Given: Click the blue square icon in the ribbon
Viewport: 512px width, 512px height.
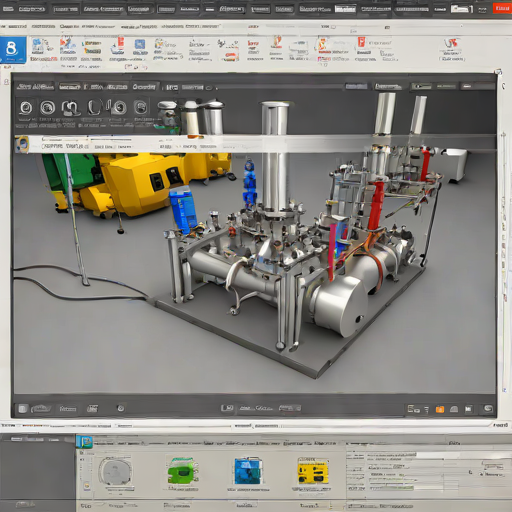Looking at the screenshot, I should pos(140,44).
